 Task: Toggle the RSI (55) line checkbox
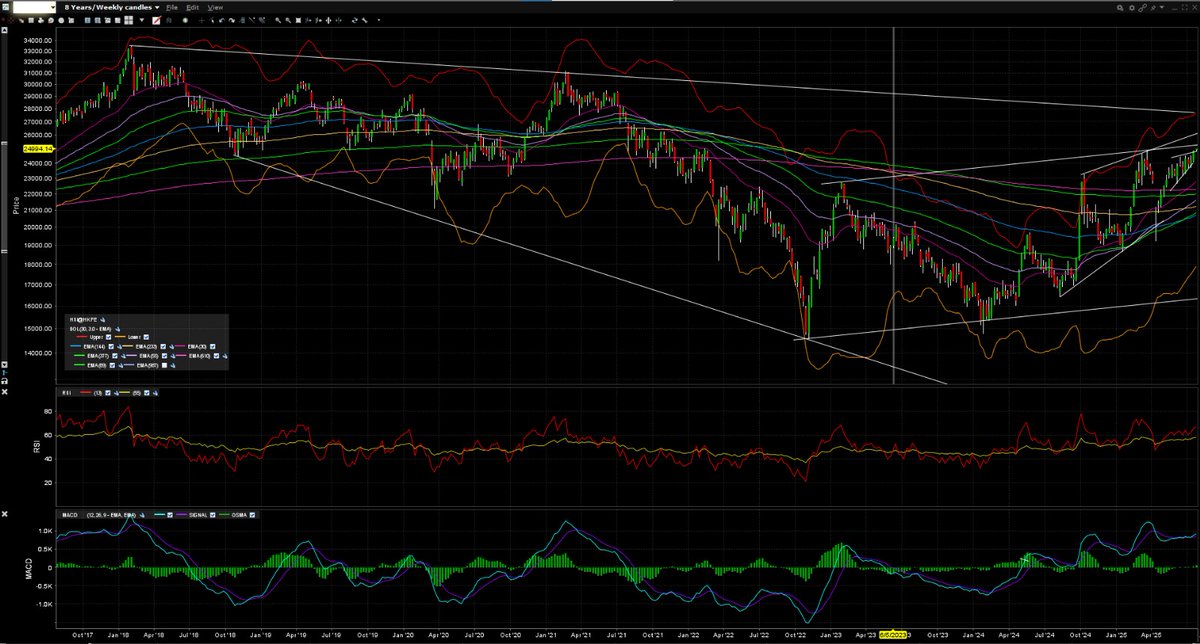pos(147,393)
